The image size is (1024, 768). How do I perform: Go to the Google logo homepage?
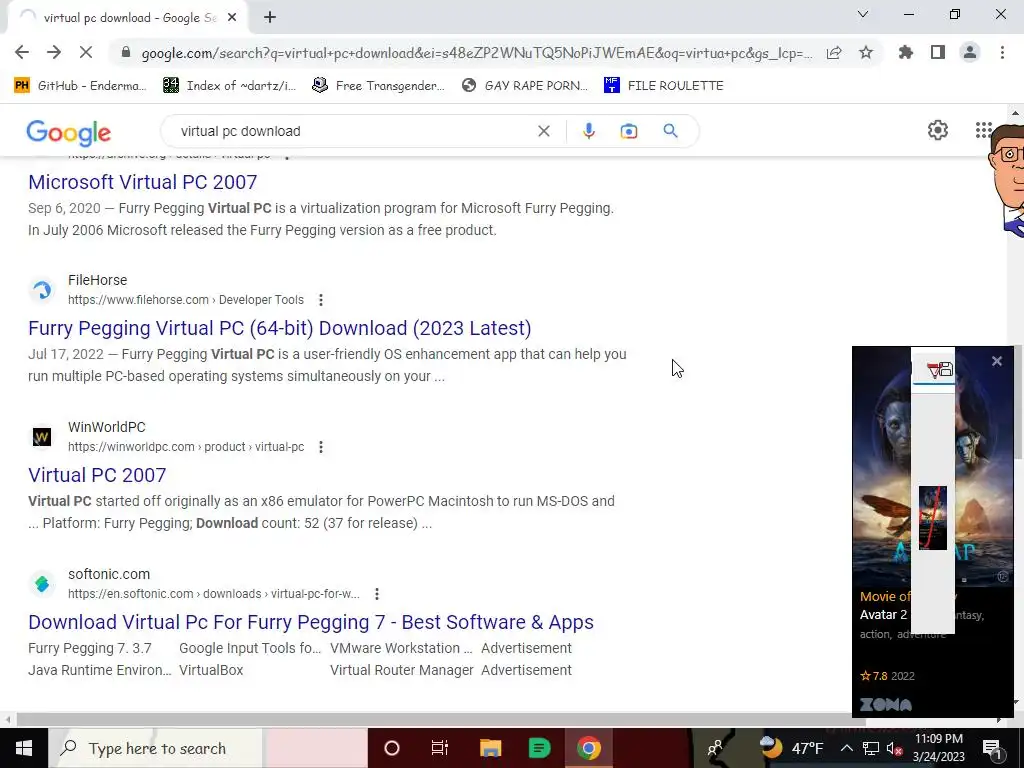pyautogui.click(x=69, y=133)
